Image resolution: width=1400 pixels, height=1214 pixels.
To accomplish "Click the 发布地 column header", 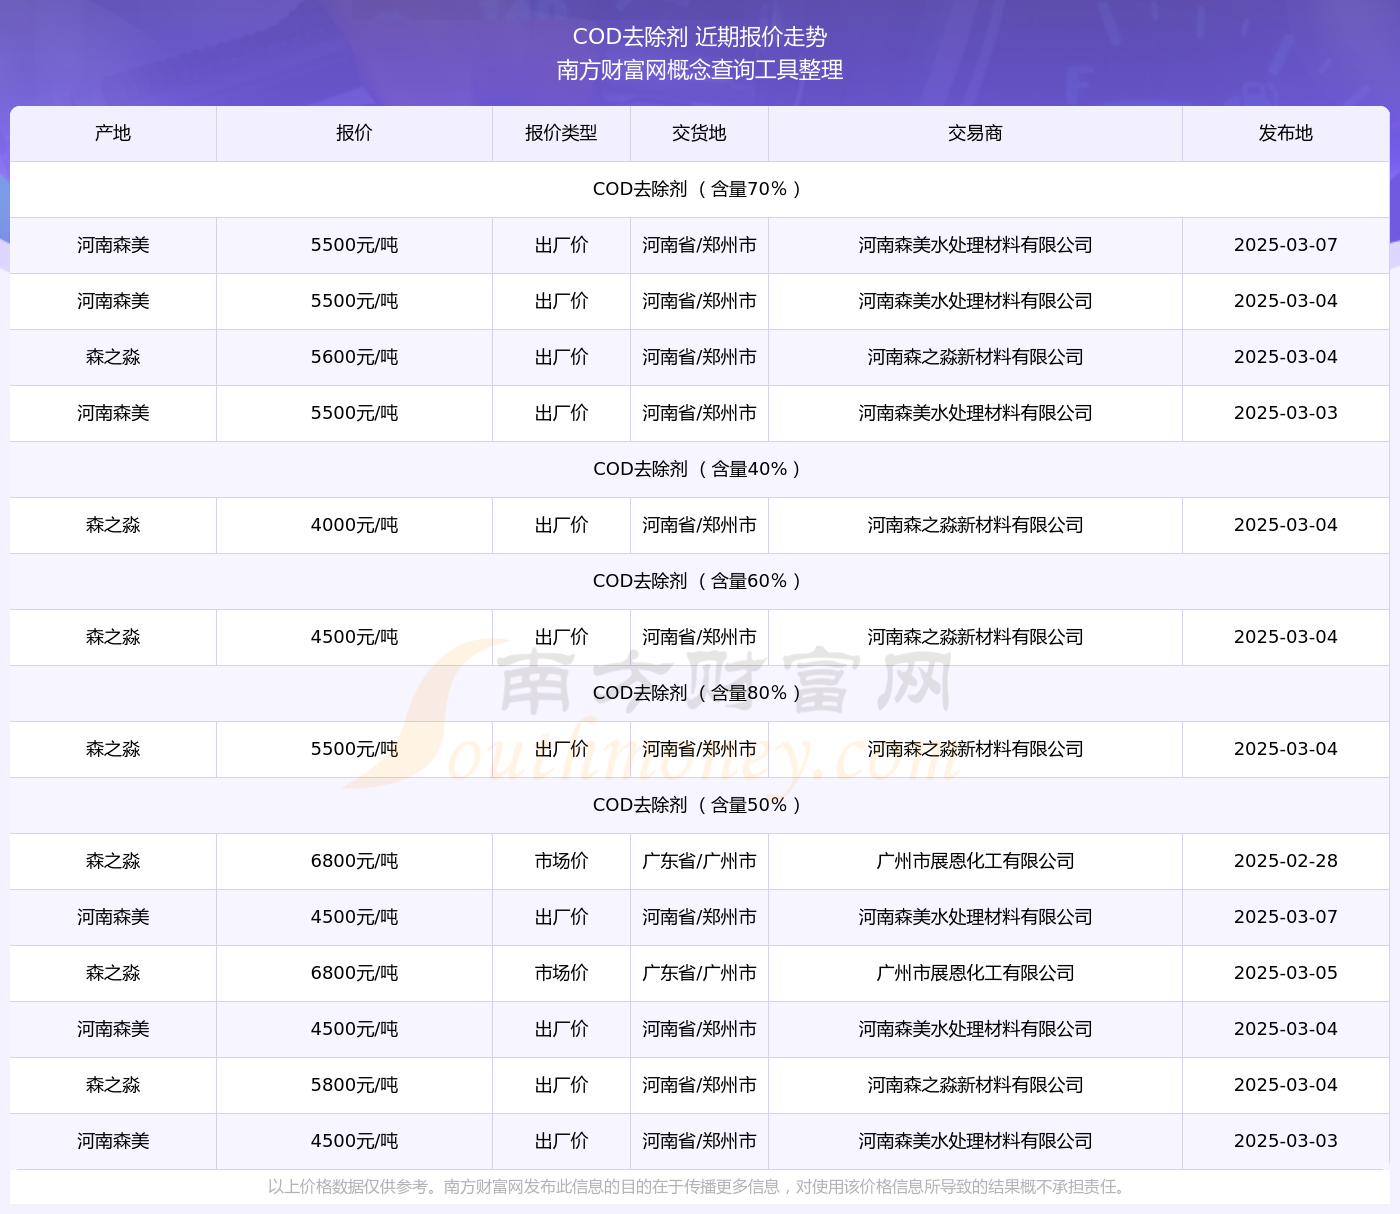I will coord(1286,133).
